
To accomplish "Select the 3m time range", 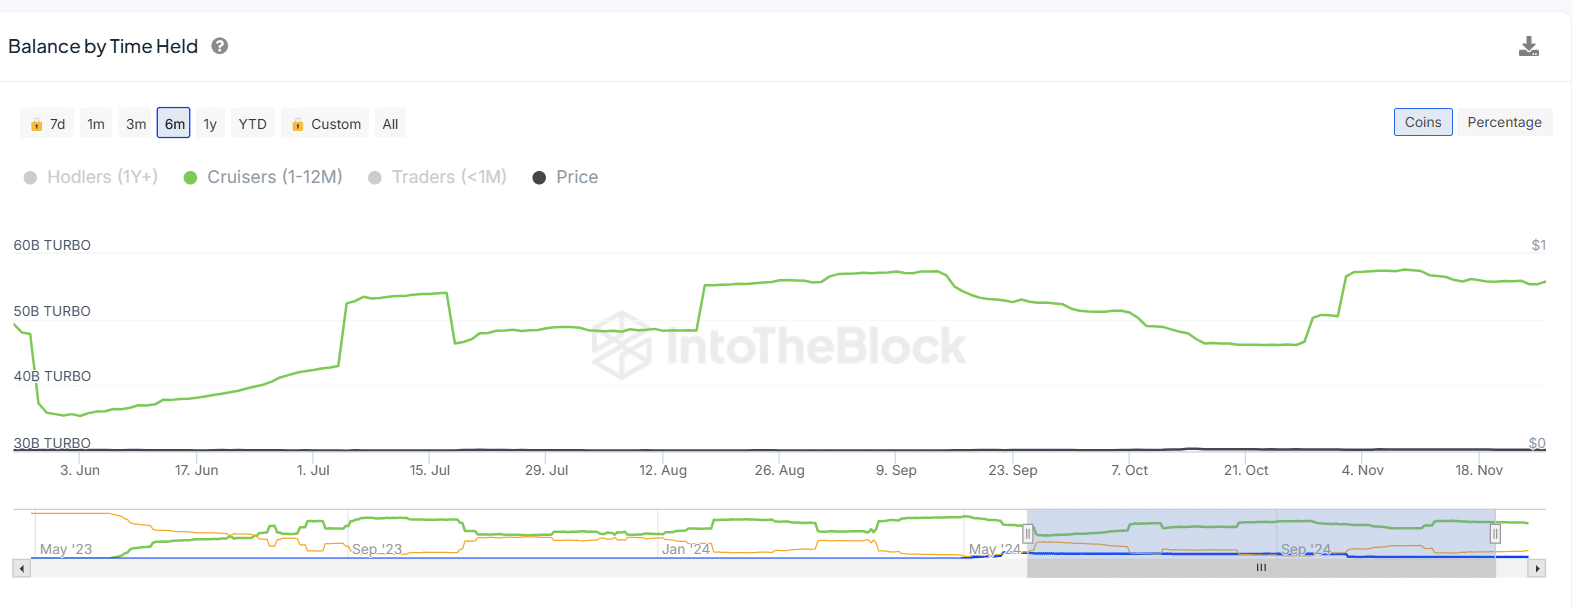I will (x=136, y=124).
